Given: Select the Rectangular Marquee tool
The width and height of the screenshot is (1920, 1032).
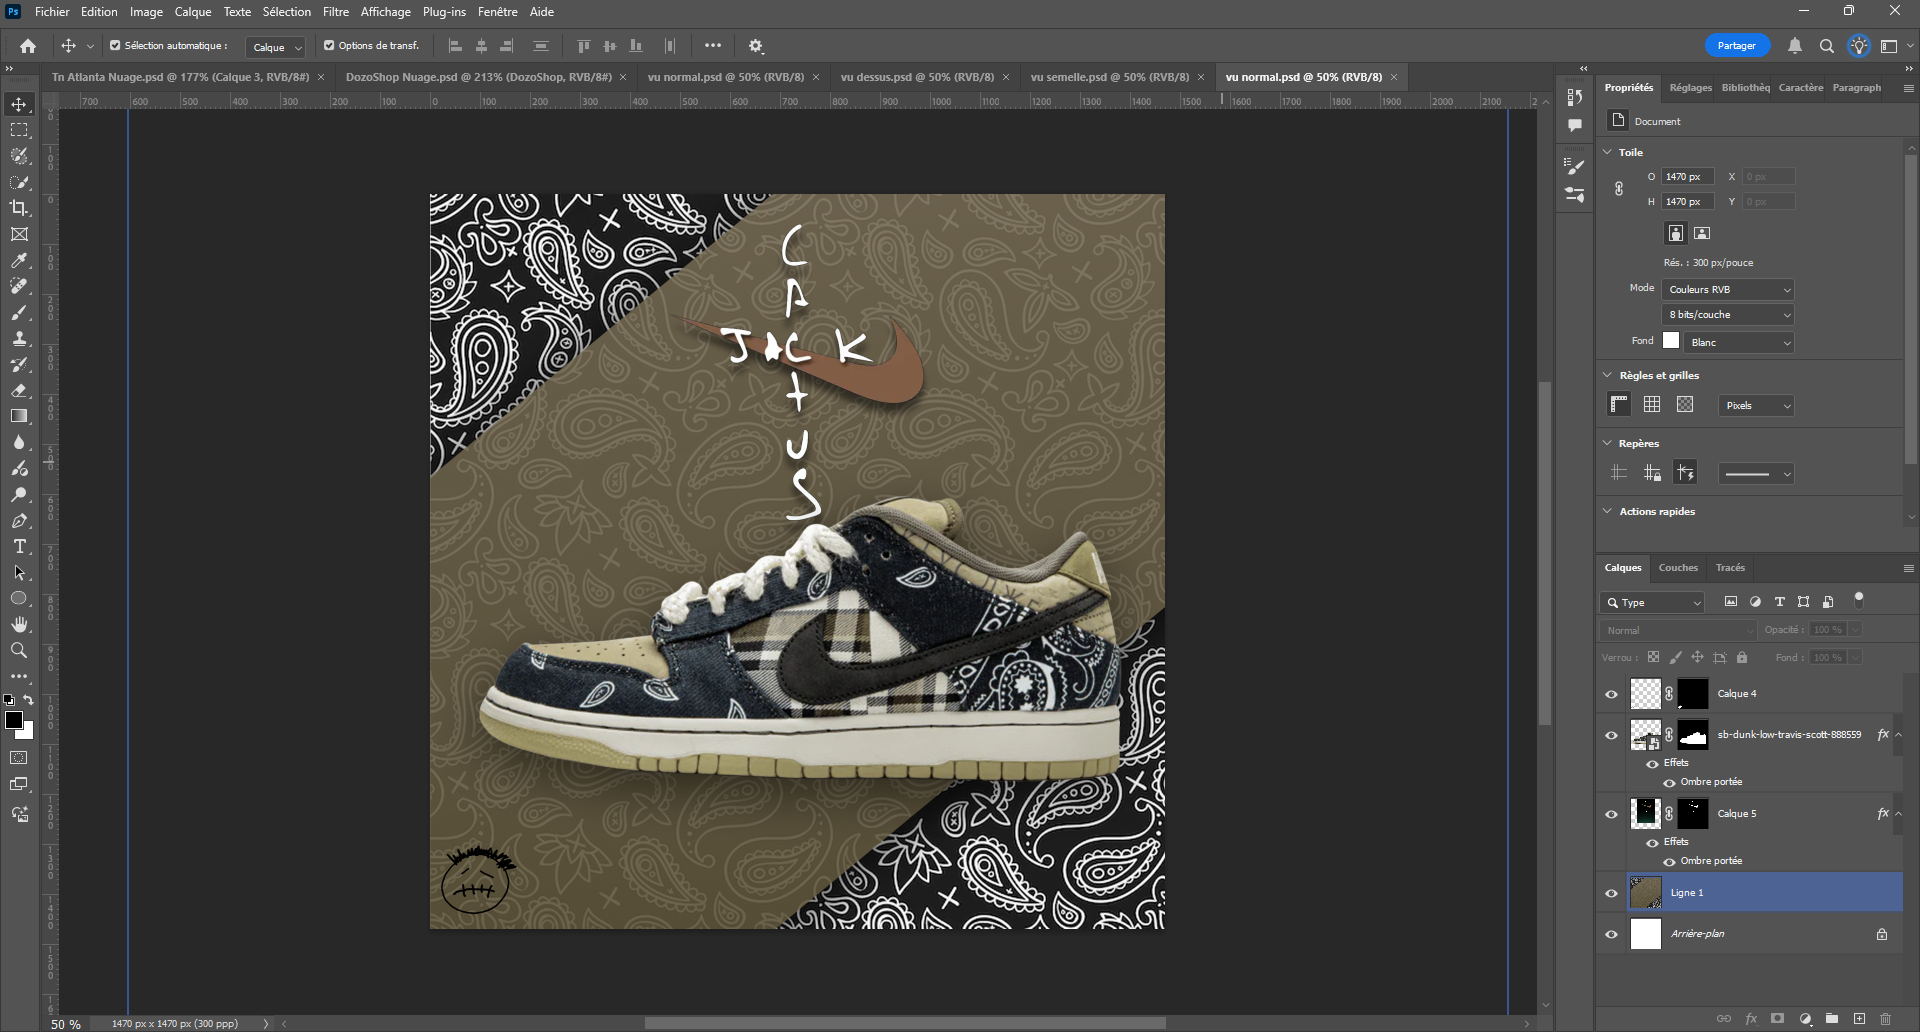Looking at the screenshot, I should pyautogui.click(x=19, y=131).
